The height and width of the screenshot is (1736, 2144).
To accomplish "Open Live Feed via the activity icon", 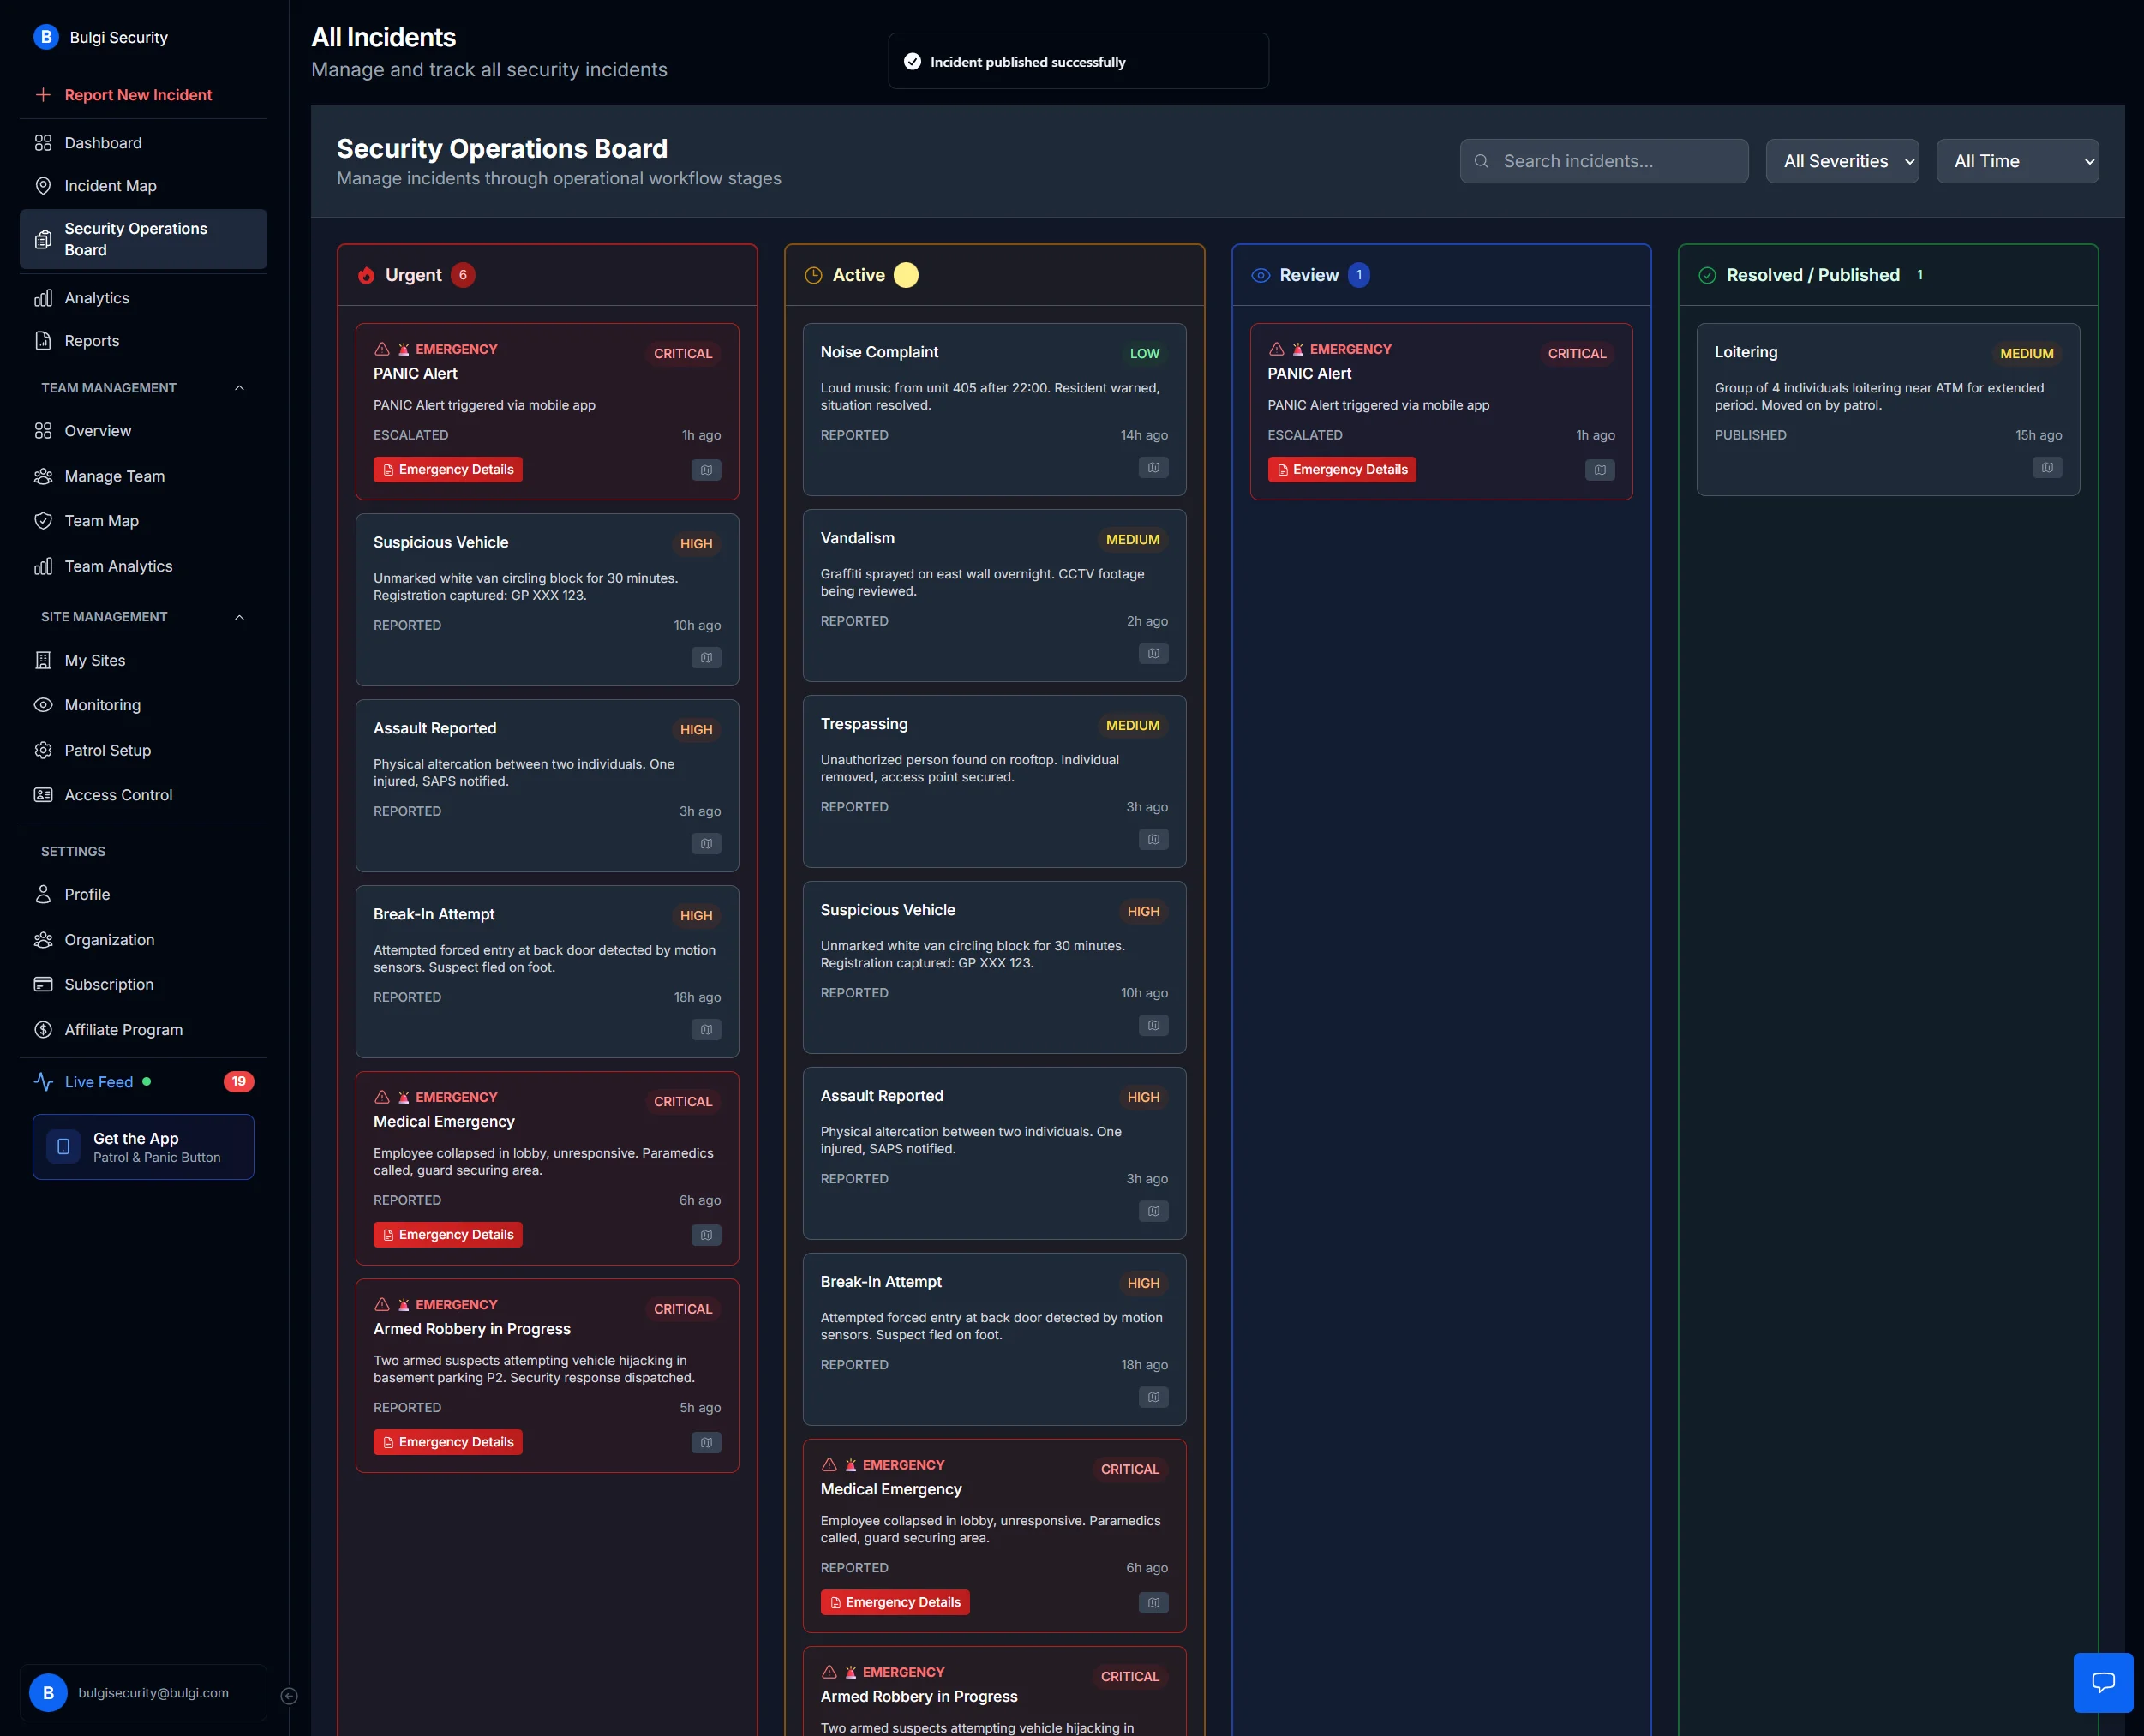I will point(43,1081).
